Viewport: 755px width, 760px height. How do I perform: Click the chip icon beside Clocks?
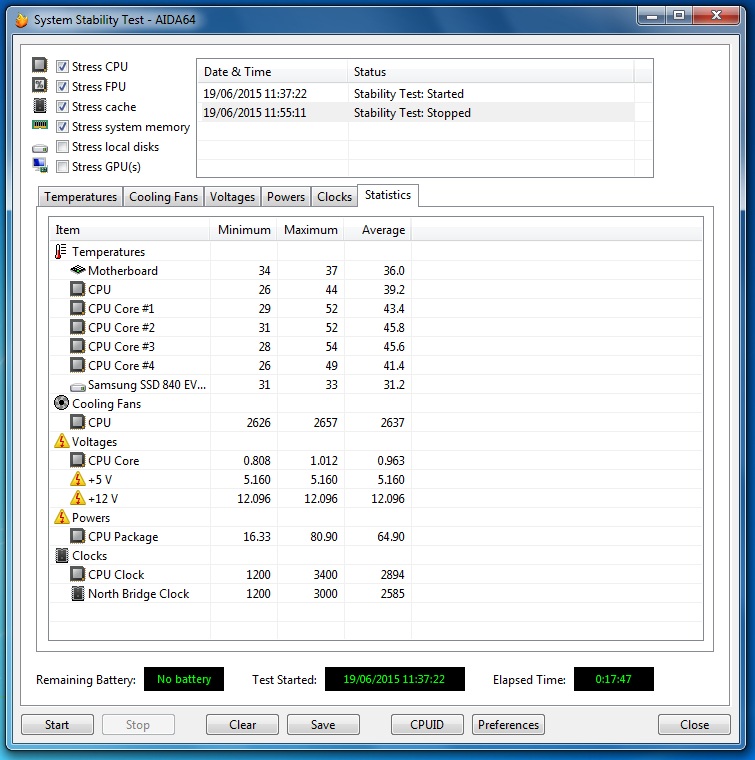[x=61, y=555]
